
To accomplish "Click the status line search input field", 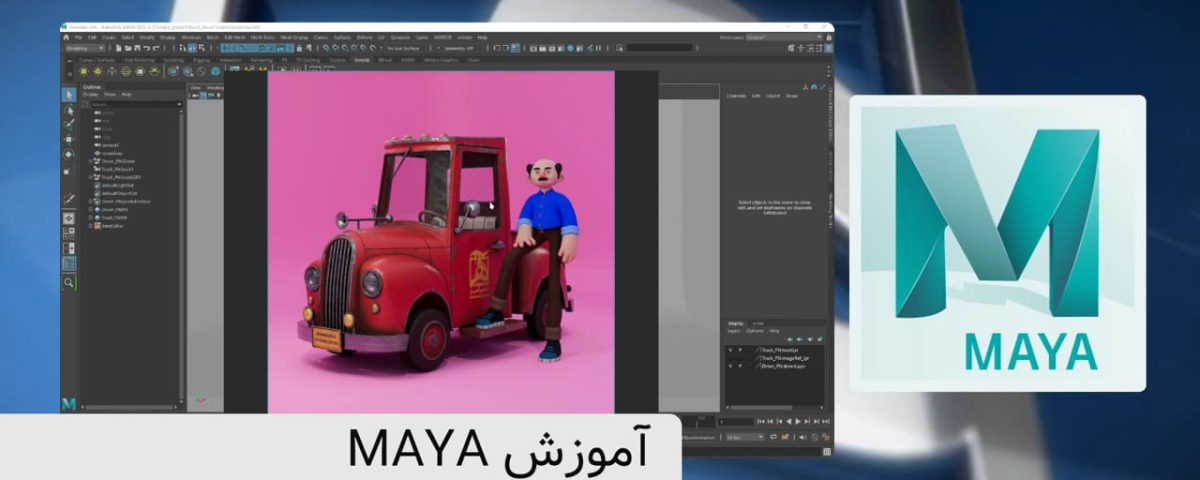I will click(660, 48).
